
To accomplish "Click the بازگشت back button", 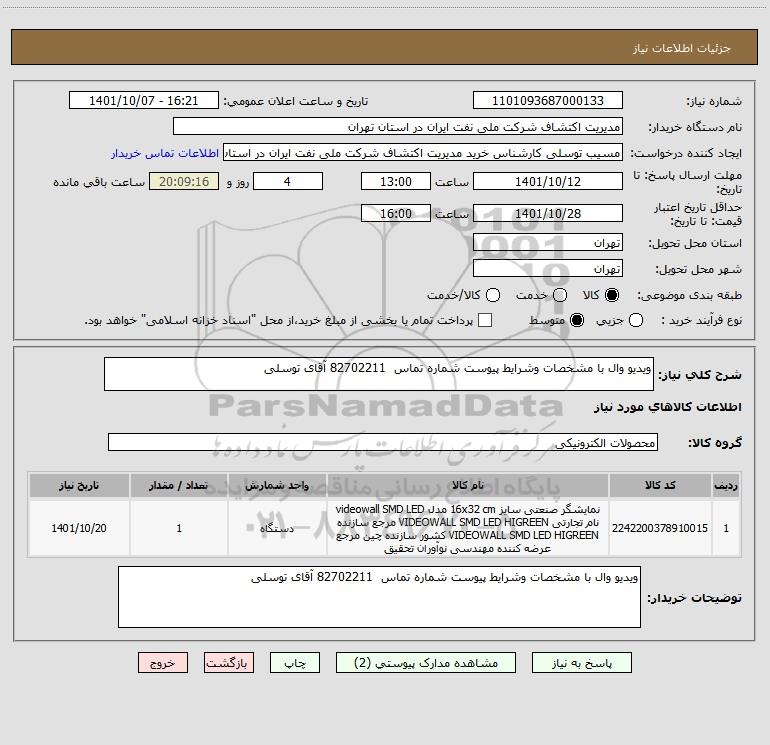I will click(229, 663).
